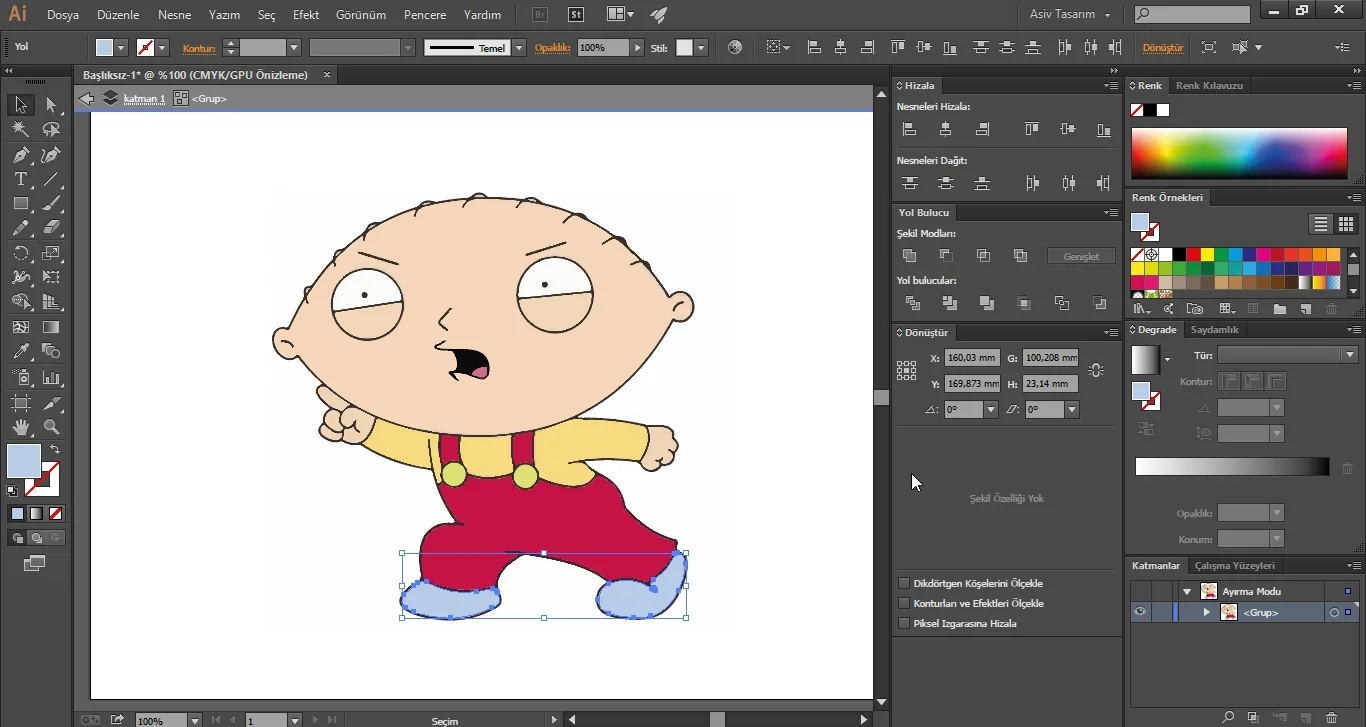Click the None color mode button in toolbox

click(x=56, y=514)
